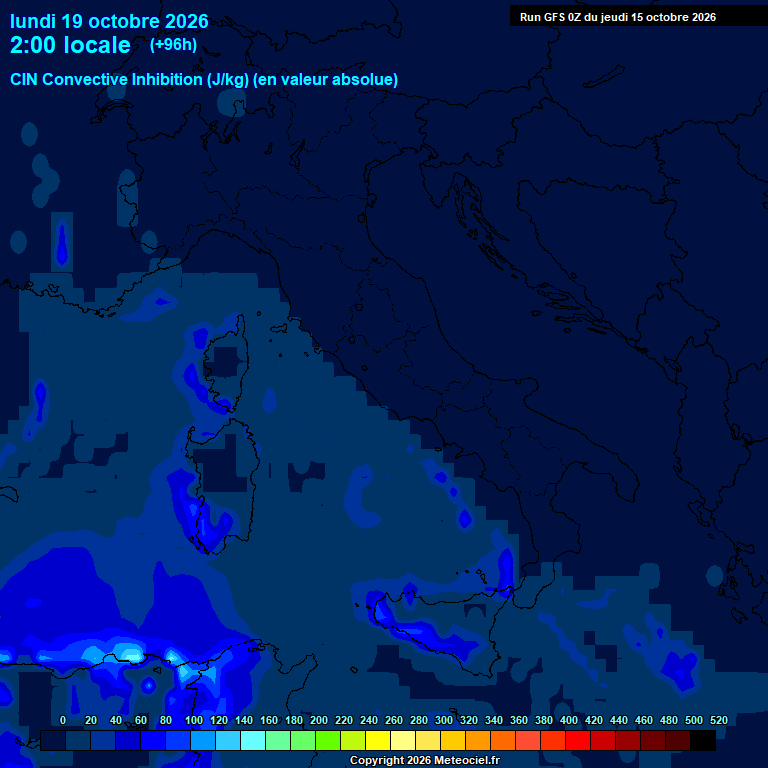Click the legend swatch between 0 and 20
This screenshot has height=768, width=768.
78,740
